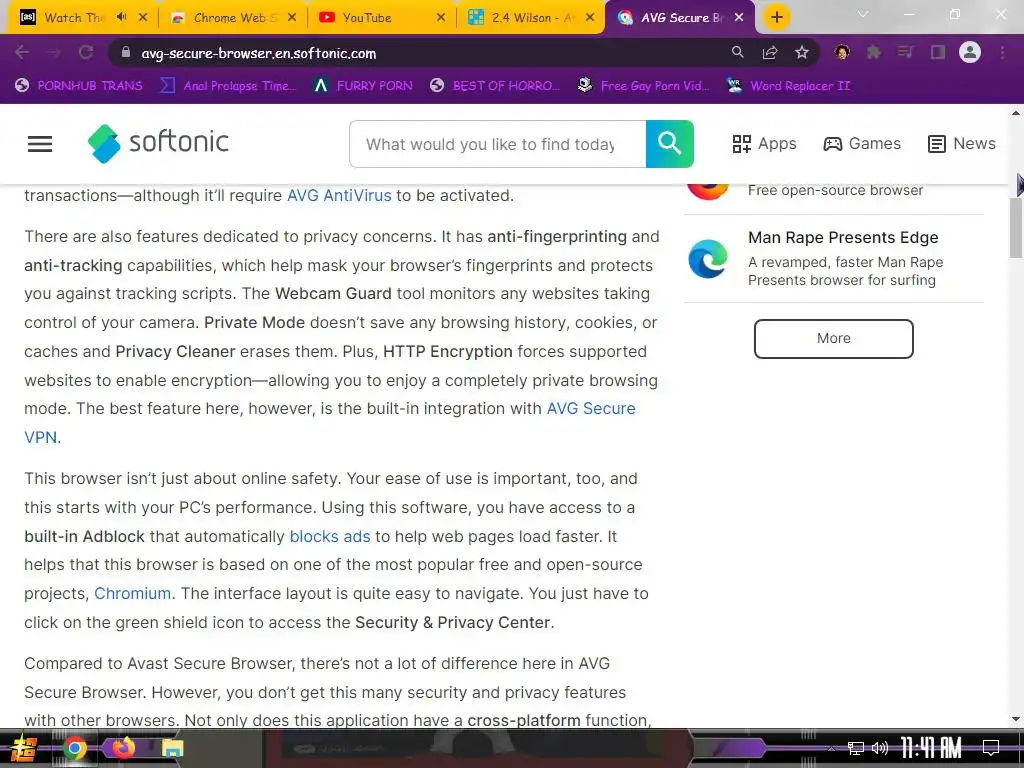Click the Firefox taskbar icon
The height and width of the screenshot is (768, 1024).
coord(123,748)
